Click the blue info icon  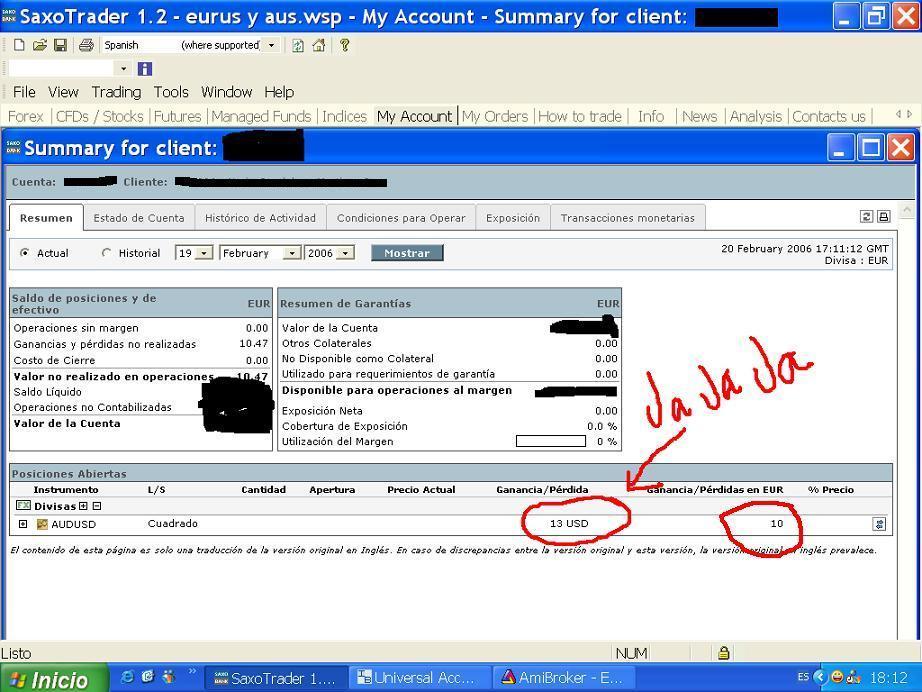coord(145,69)
